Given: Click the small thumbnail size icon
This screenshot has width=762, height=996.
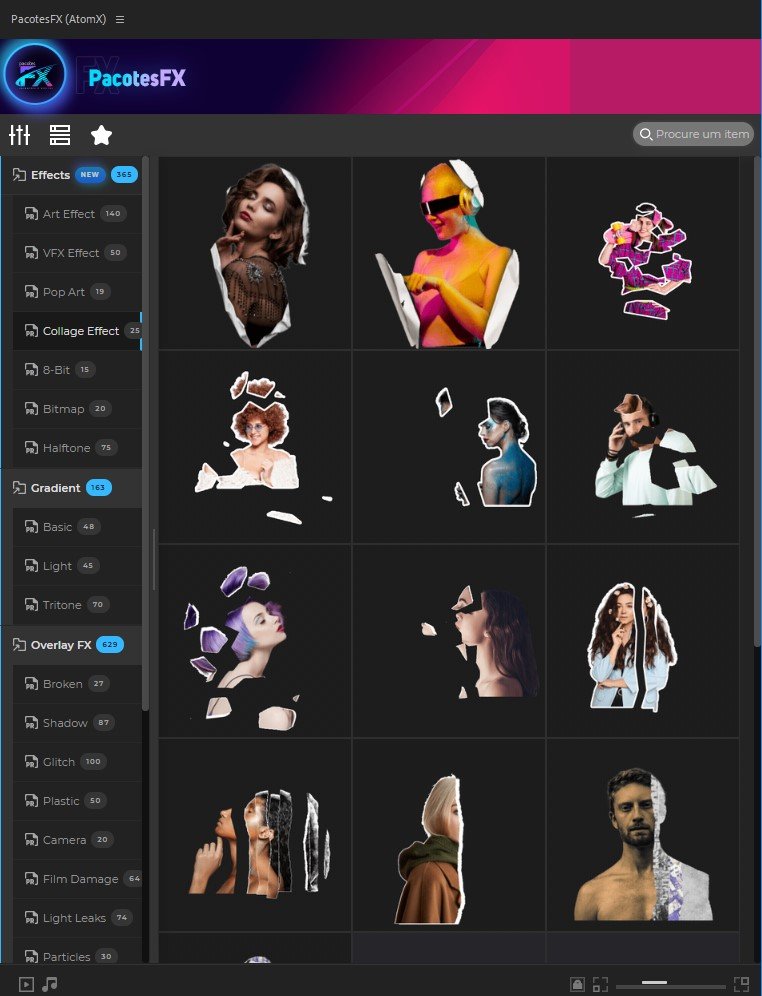Looking at the screenshot, I should click(600, 984).
